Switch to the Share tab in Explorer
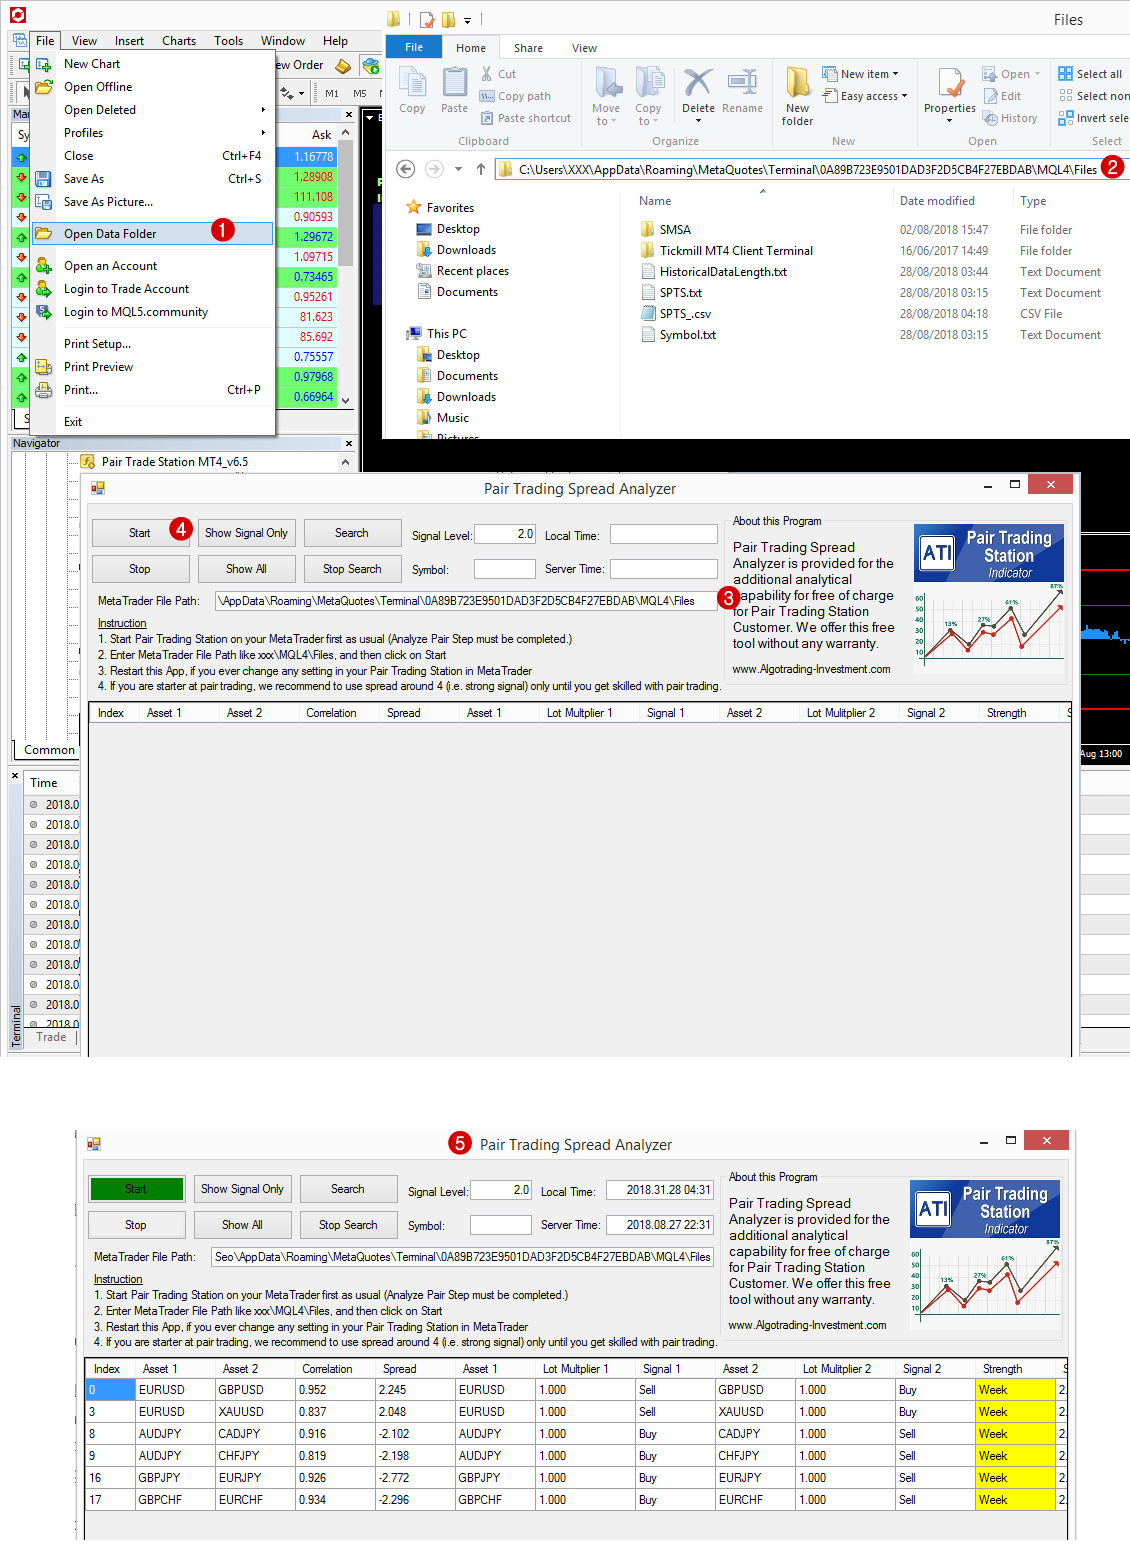 pos(528,48)
